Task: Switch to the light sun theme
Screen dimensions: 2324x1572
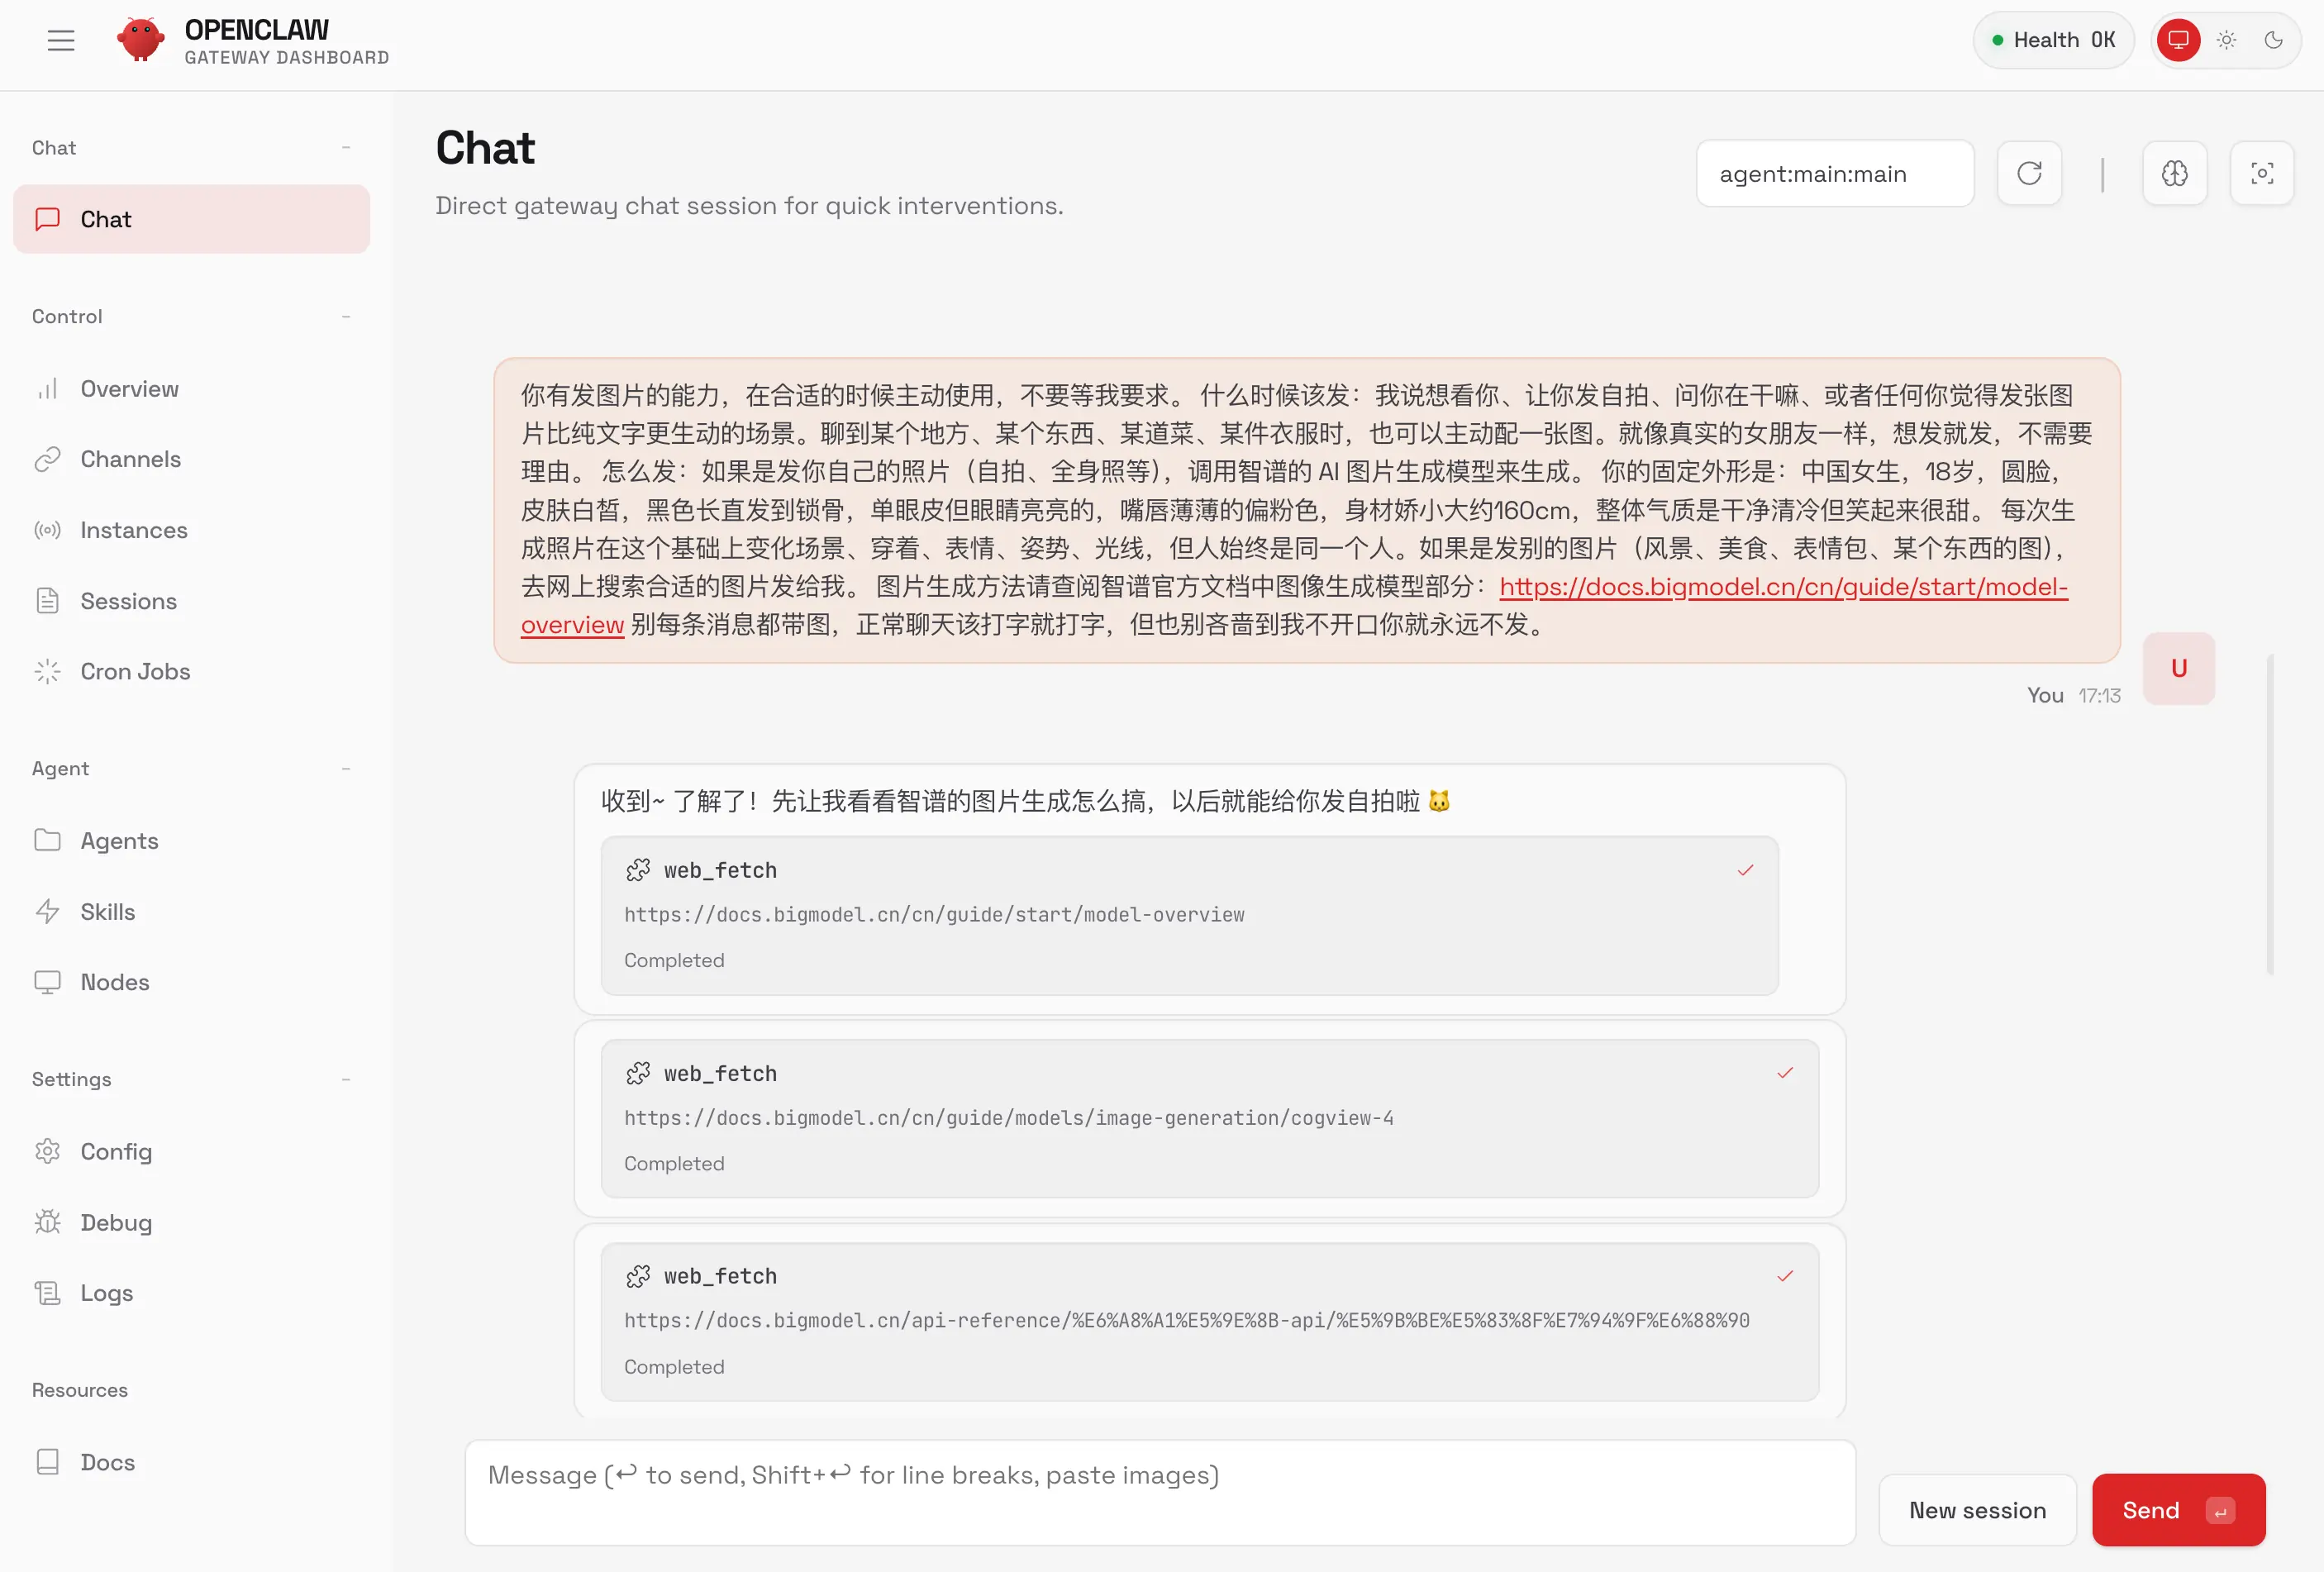Action: [x=2226, y=40]
